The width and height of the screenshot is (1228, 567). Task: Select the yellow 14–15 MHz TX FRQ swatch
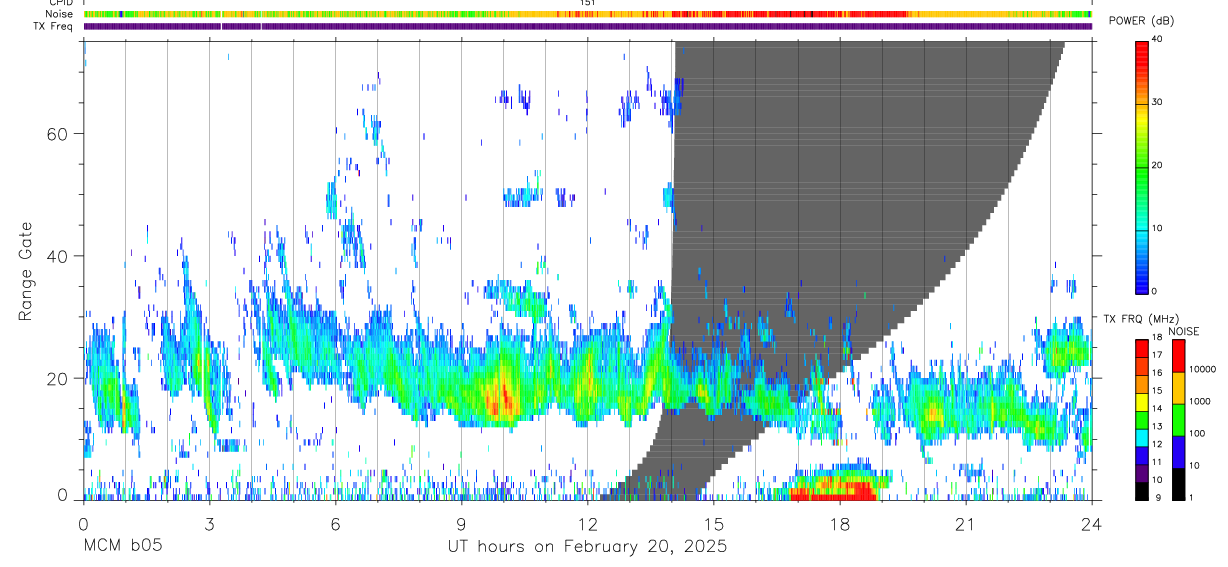(x=1142, y=402)
